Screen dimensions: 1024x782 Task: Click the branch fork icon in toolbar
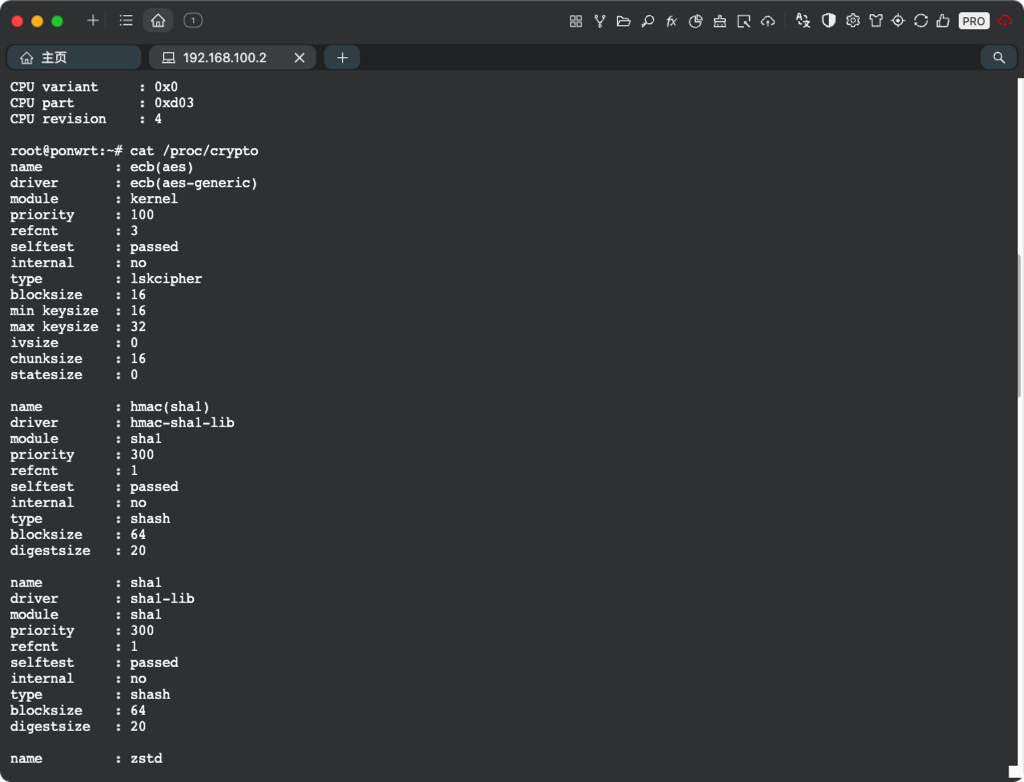[599, 21]
